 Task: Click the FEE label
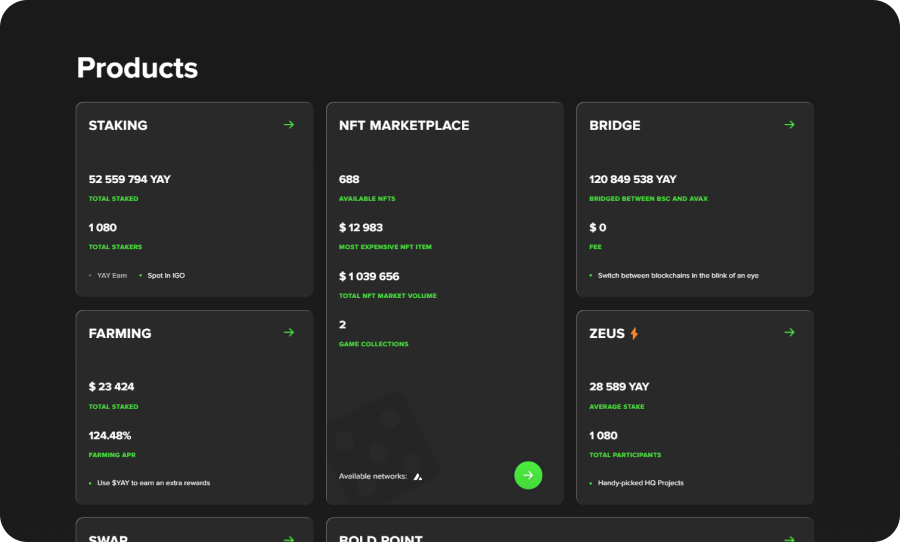595,247
